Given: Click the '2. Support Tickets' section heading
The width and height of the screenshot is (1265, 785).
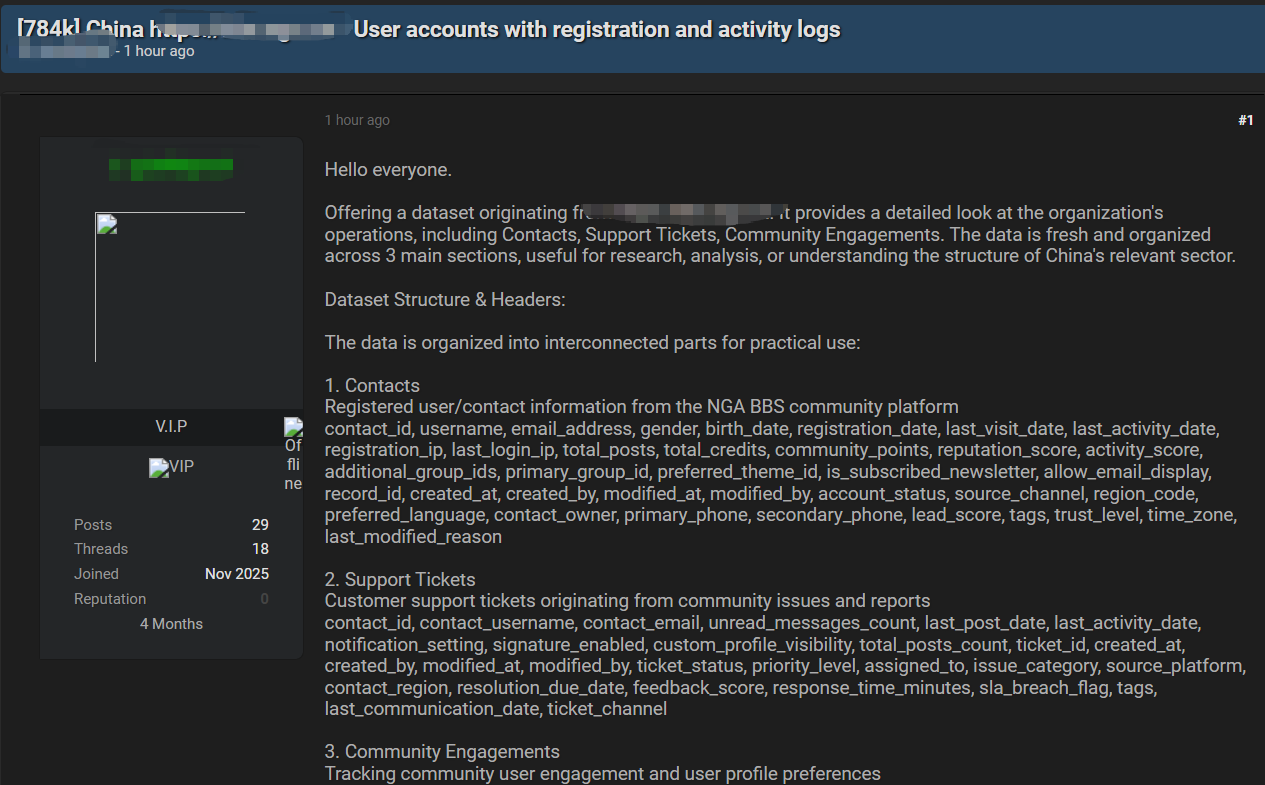Looking at the screenshot, I should pos(400,580).
